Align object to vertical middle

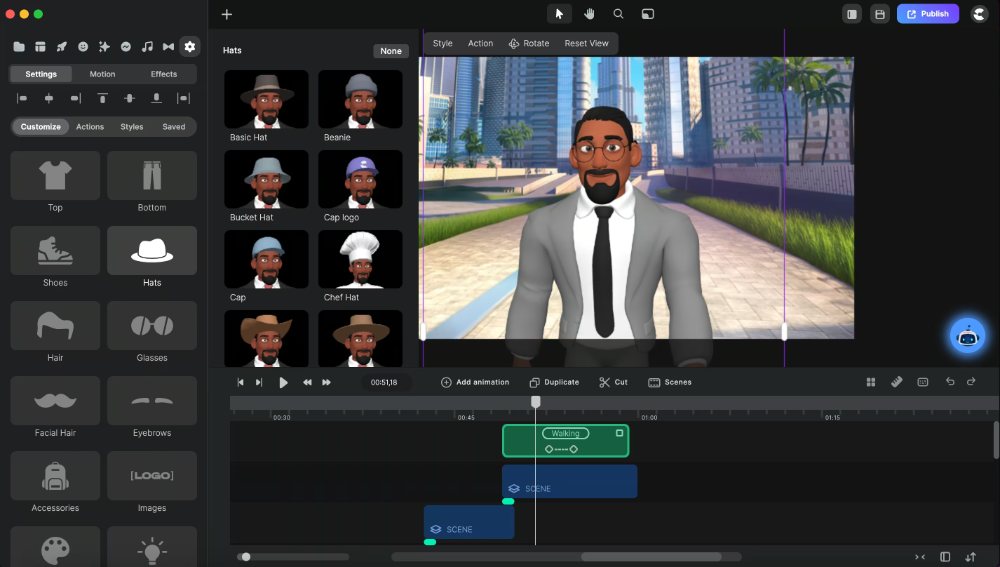pos(129,98)
